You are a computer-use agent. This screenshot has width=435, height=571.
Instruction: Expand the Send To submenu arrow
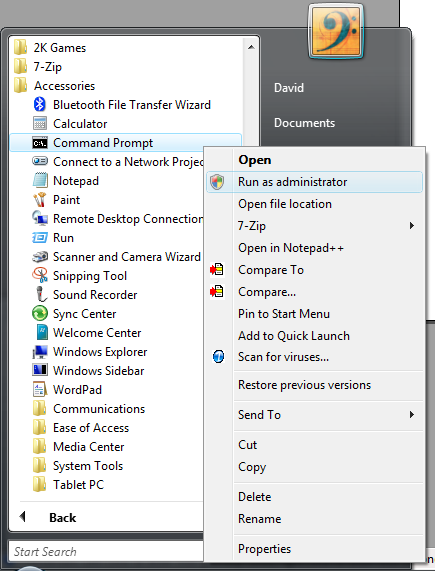(x=412, y=414)
